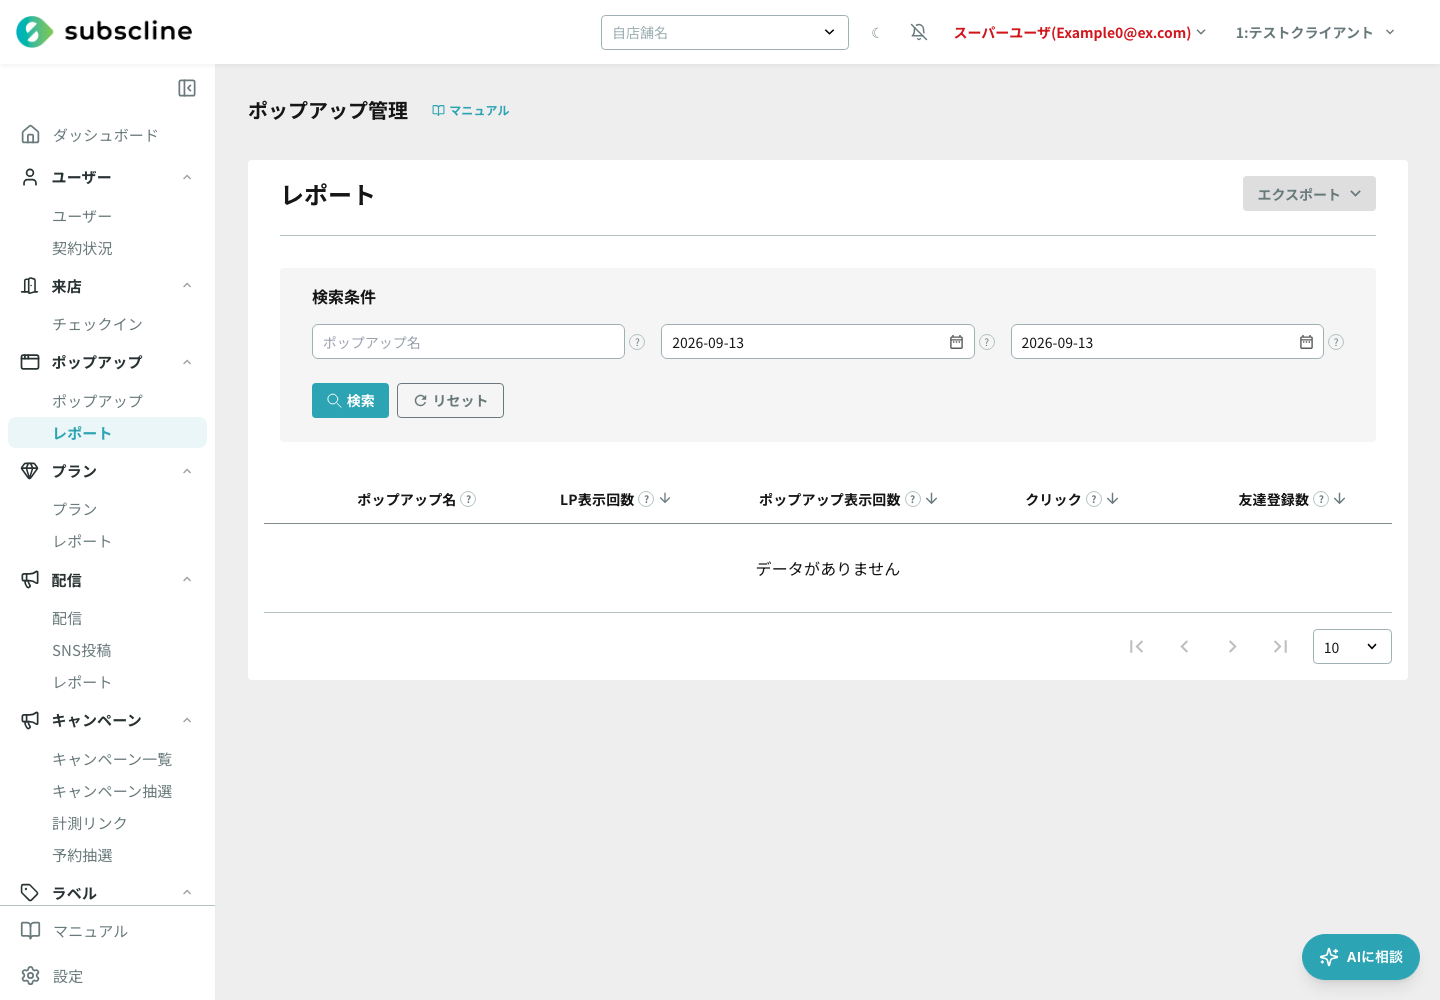Open calendar picker in start date field
The height and width of the screenshot is (1000, 1440).
[x=956, y=342]
